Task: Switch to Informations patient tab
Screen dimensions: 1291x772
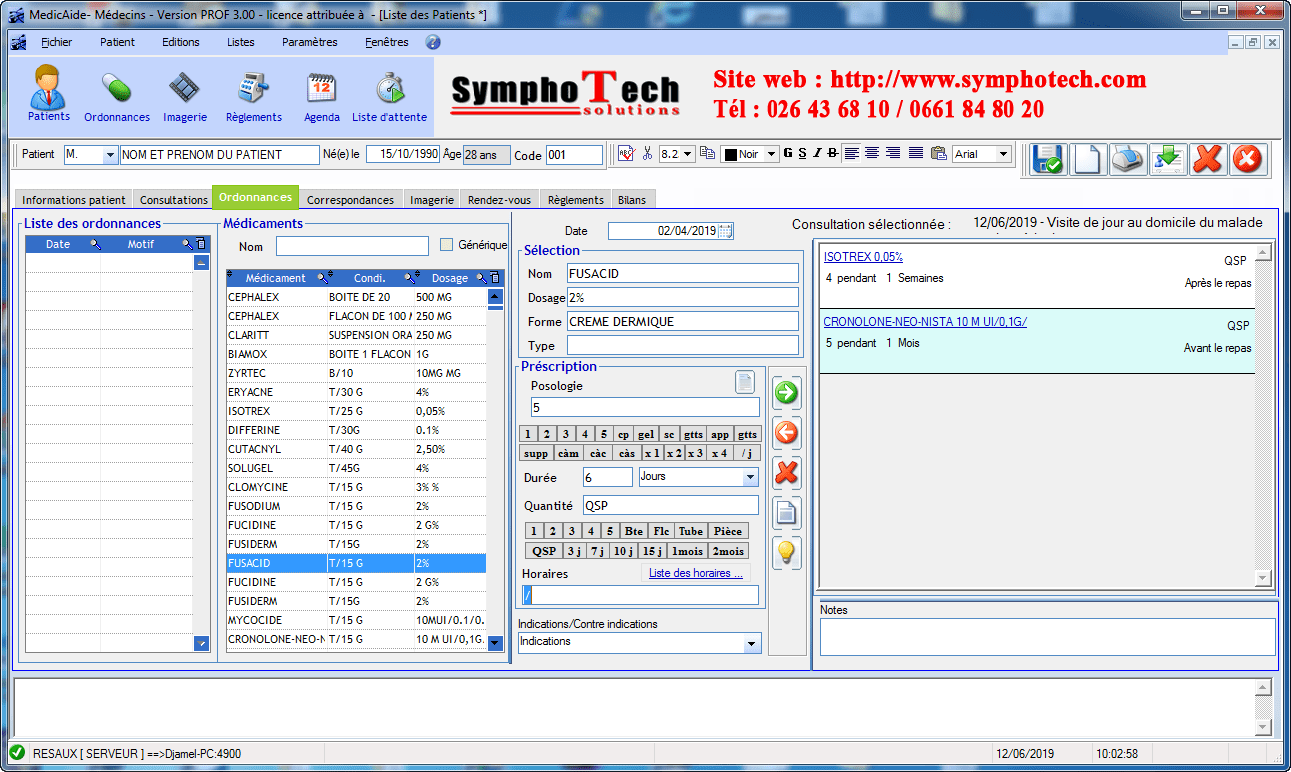Action: coord(74,200)
